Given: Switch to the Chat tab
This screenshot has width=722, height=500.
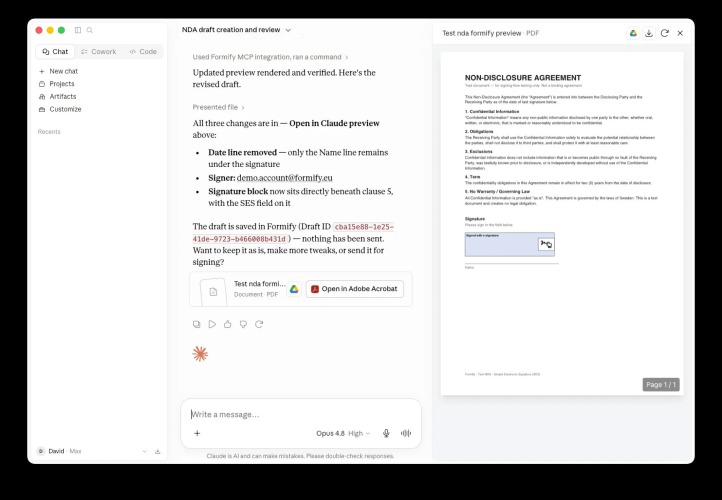Looking at the screenshot, I should (x=55, y=52).
